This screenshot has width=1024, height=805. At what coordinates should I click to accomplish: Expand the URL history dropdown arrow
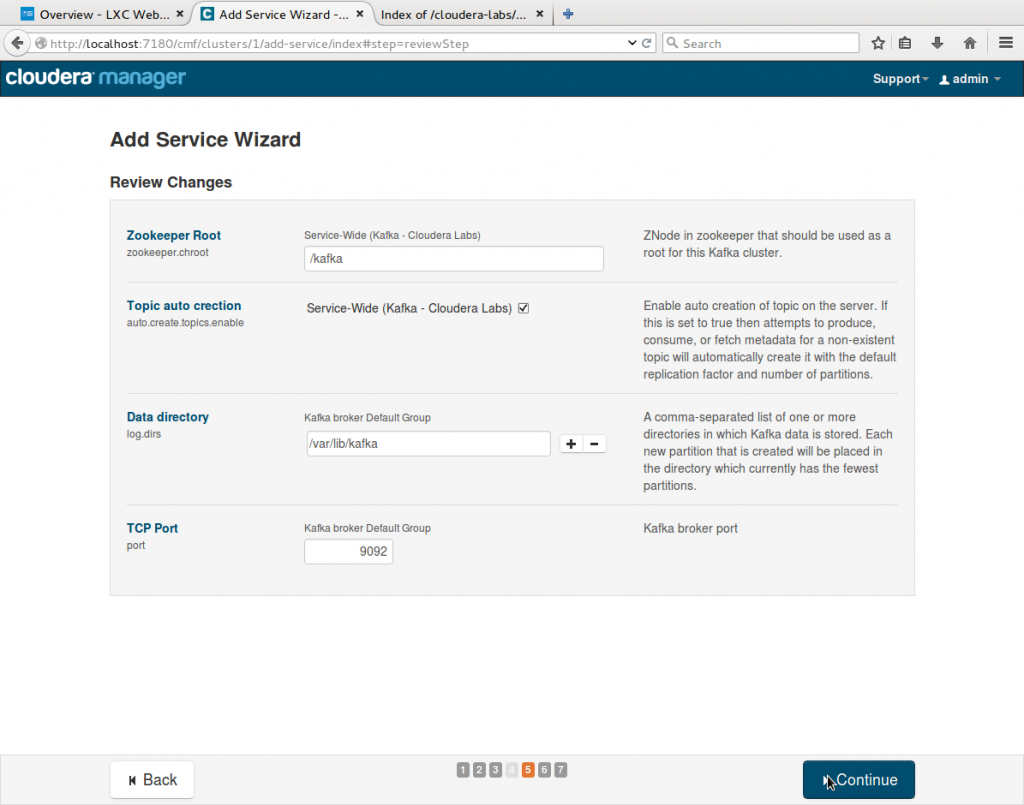coord(632,43)
